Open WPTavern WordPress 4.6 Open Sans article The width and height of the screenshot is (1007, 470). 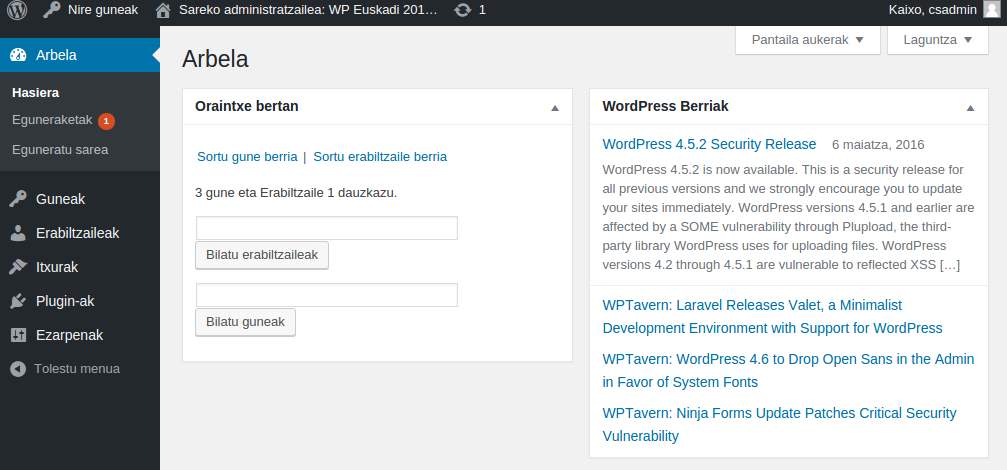tap(789, 370)
